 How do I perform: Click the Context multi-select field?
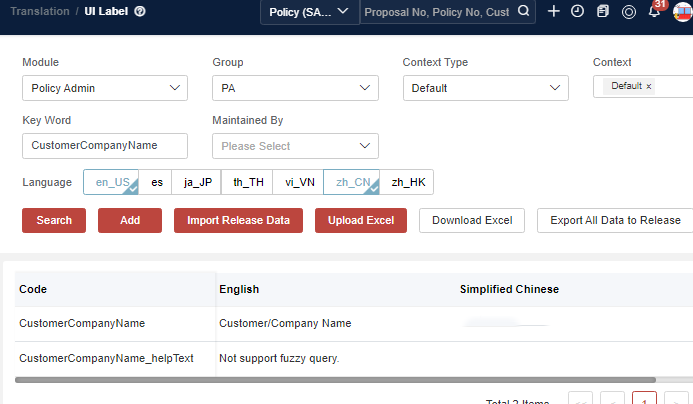[x=643, y=86]
